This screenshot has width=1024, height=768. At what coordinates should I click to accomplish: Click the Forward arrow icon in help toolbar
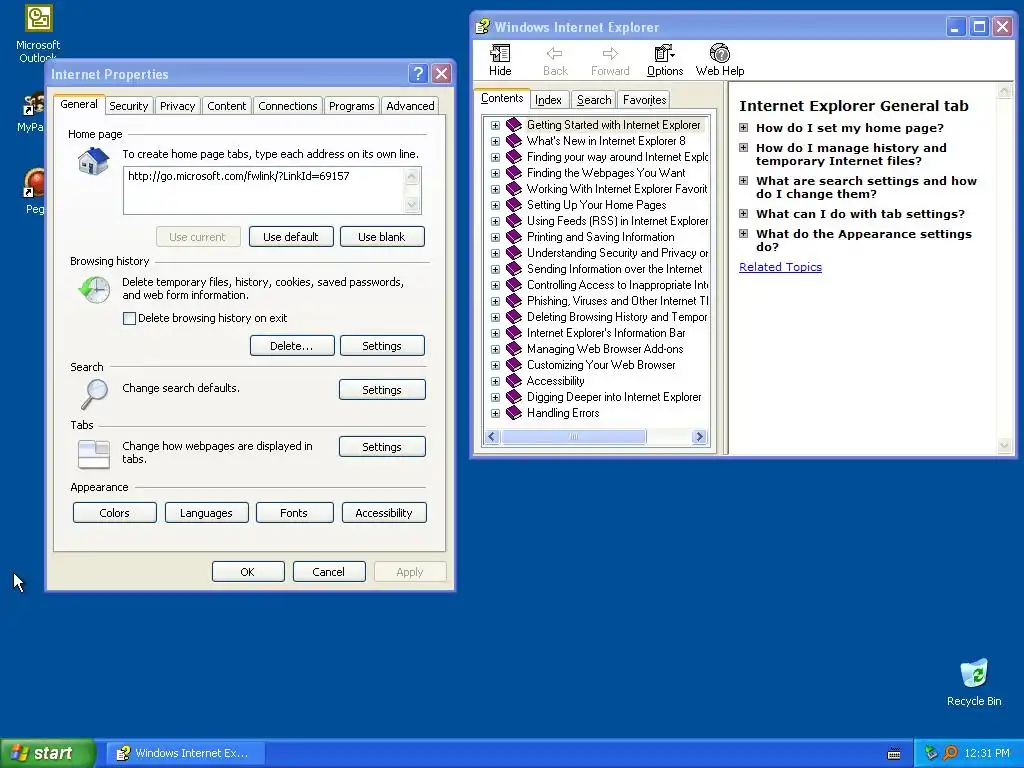click(610, 54)
